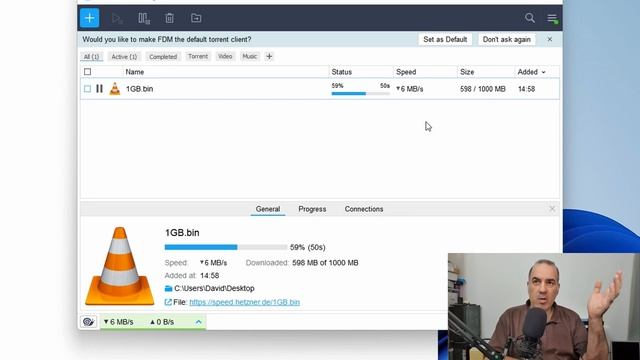Expand the speed panel chevron in status bar
This screenshot has height=360, width=640.
click(x=198, y=322)
